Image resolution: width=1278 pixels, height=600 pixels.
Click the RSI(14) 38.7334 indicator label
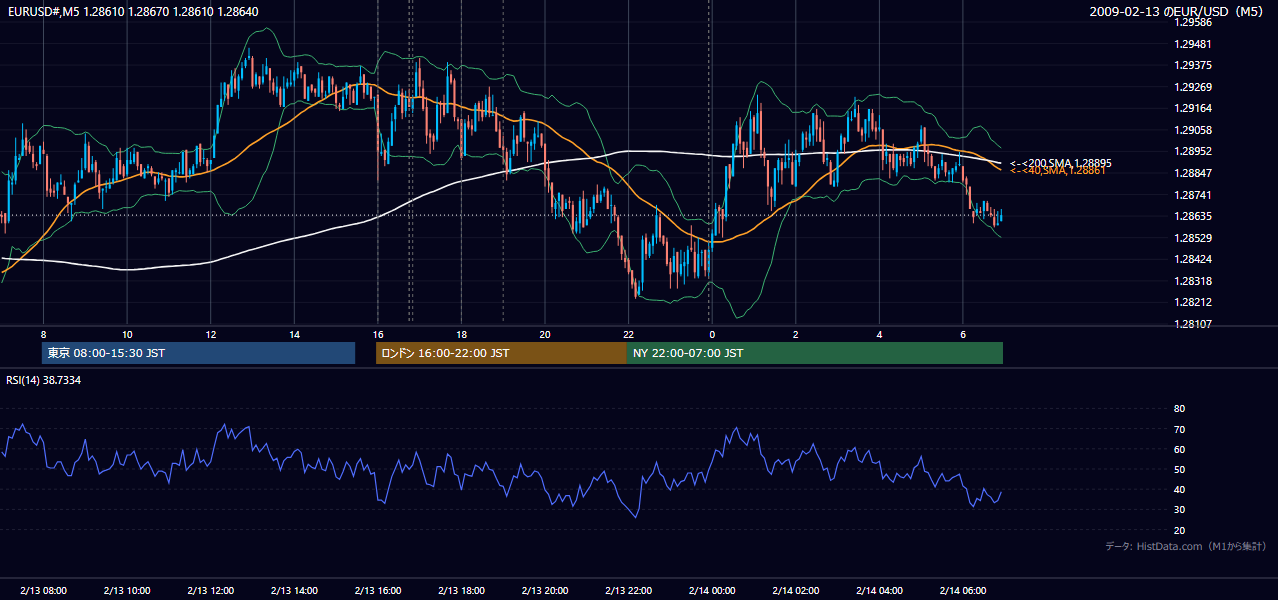pos(44,381)
